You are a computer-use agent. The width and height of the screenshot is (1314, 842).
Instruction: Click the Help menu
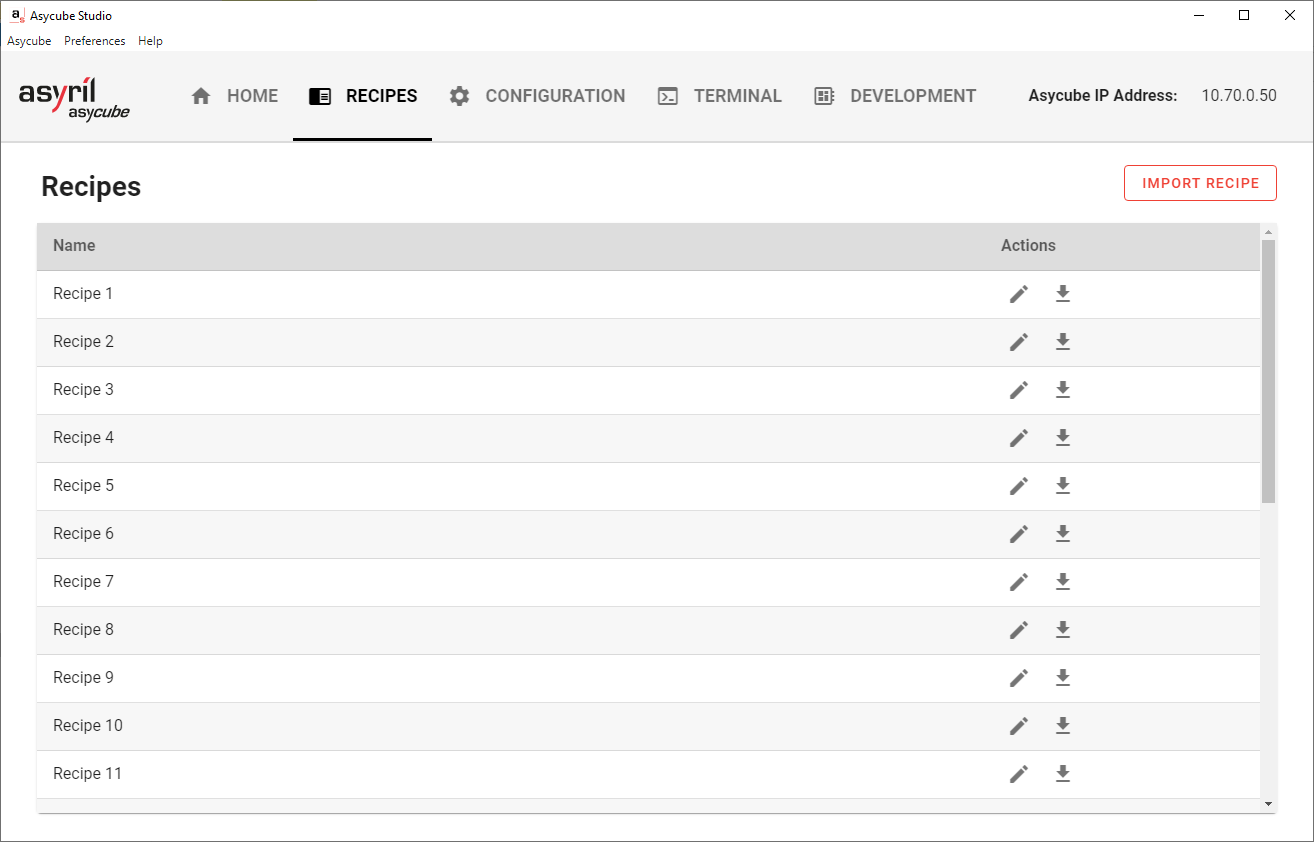coord(150,41)
